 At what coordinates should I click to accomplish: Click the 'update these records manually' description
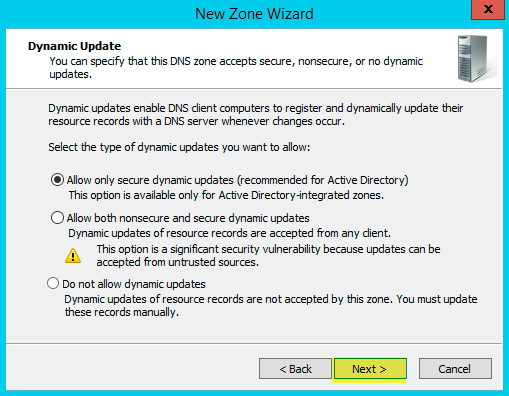coord(271,306)
